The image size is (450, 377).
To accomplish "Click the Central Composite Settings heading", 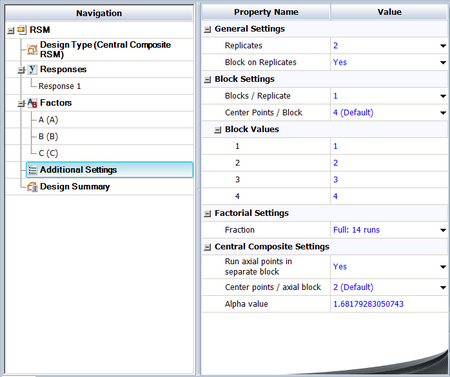I will [272, 247].
